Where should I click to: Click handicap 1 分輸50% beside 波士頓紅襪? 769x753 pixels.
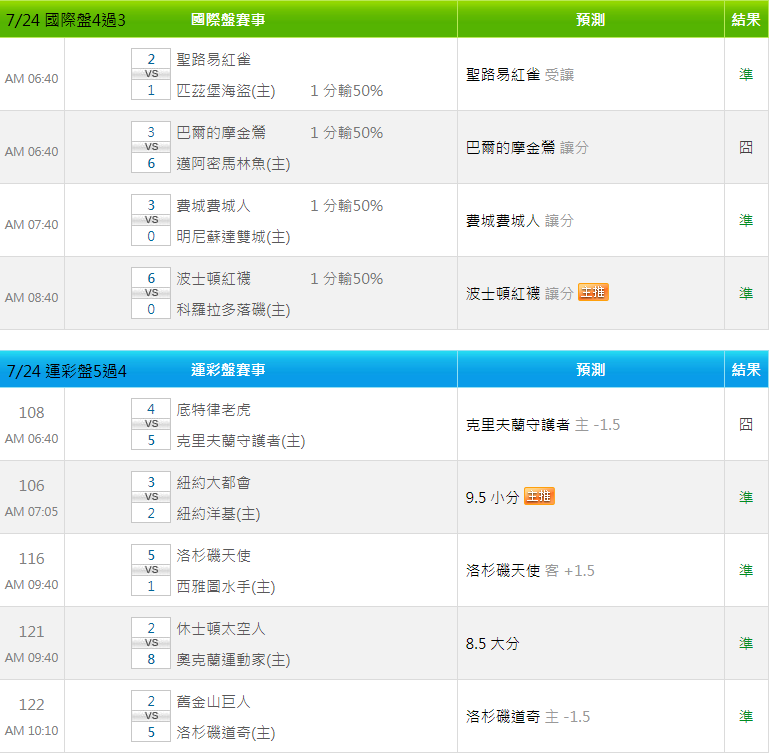click(347, 279)
